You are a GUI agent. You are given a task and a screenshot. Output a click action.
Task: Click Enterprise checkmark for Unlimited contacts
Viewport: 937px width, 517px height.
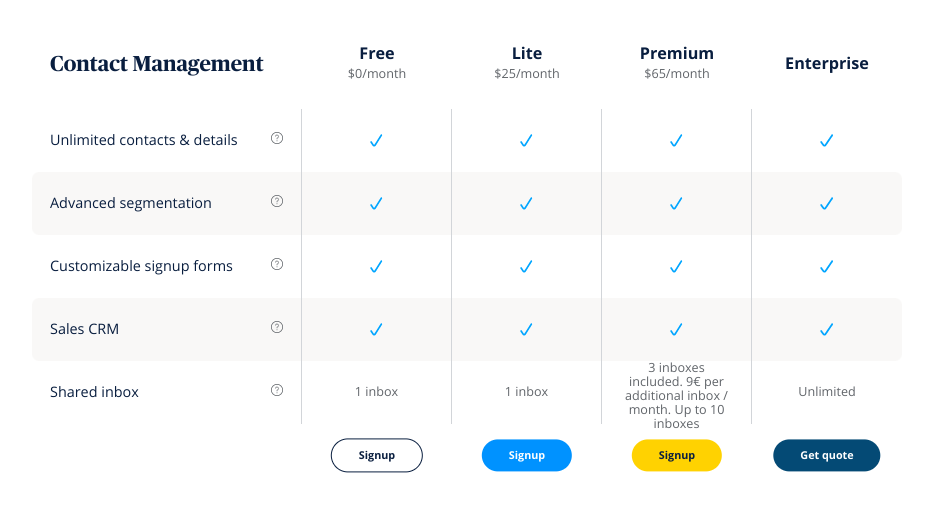click(826, 141)
